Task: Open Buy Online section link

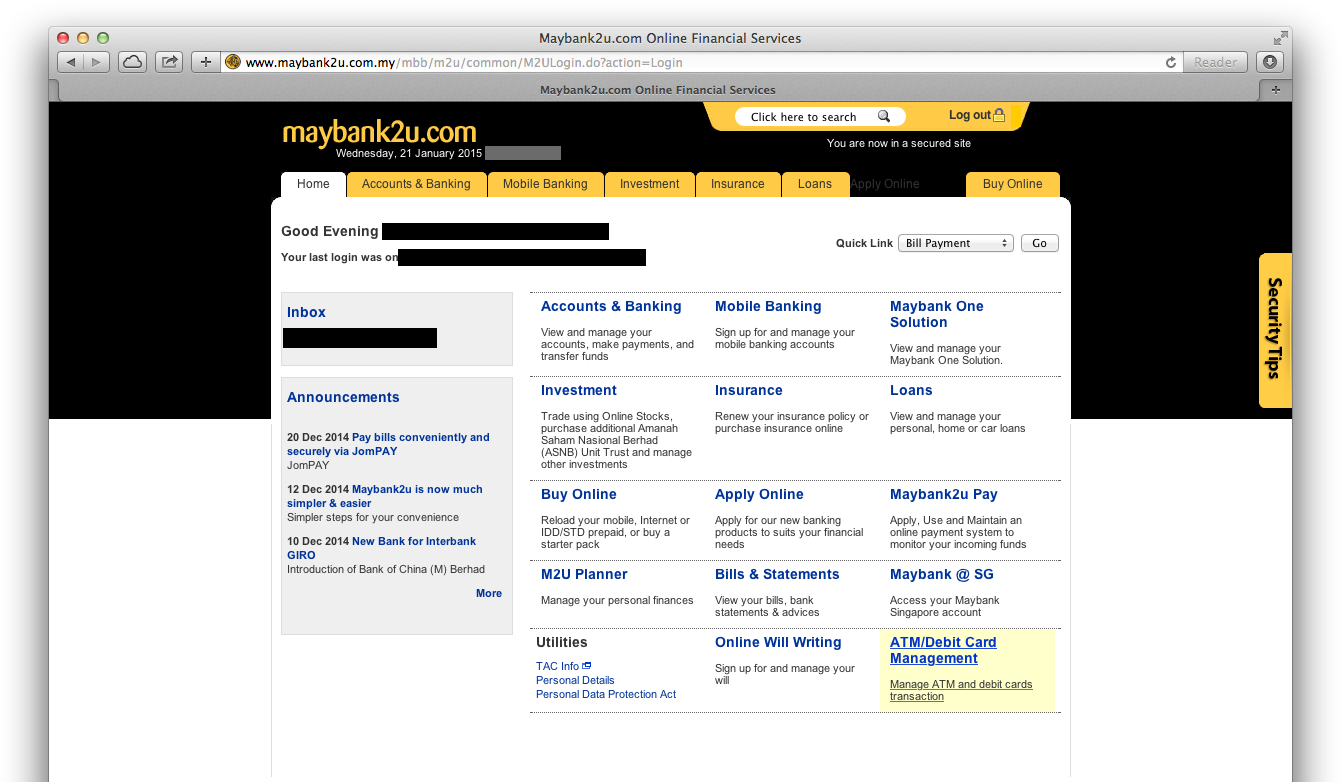Action: [x=579, y=494]
